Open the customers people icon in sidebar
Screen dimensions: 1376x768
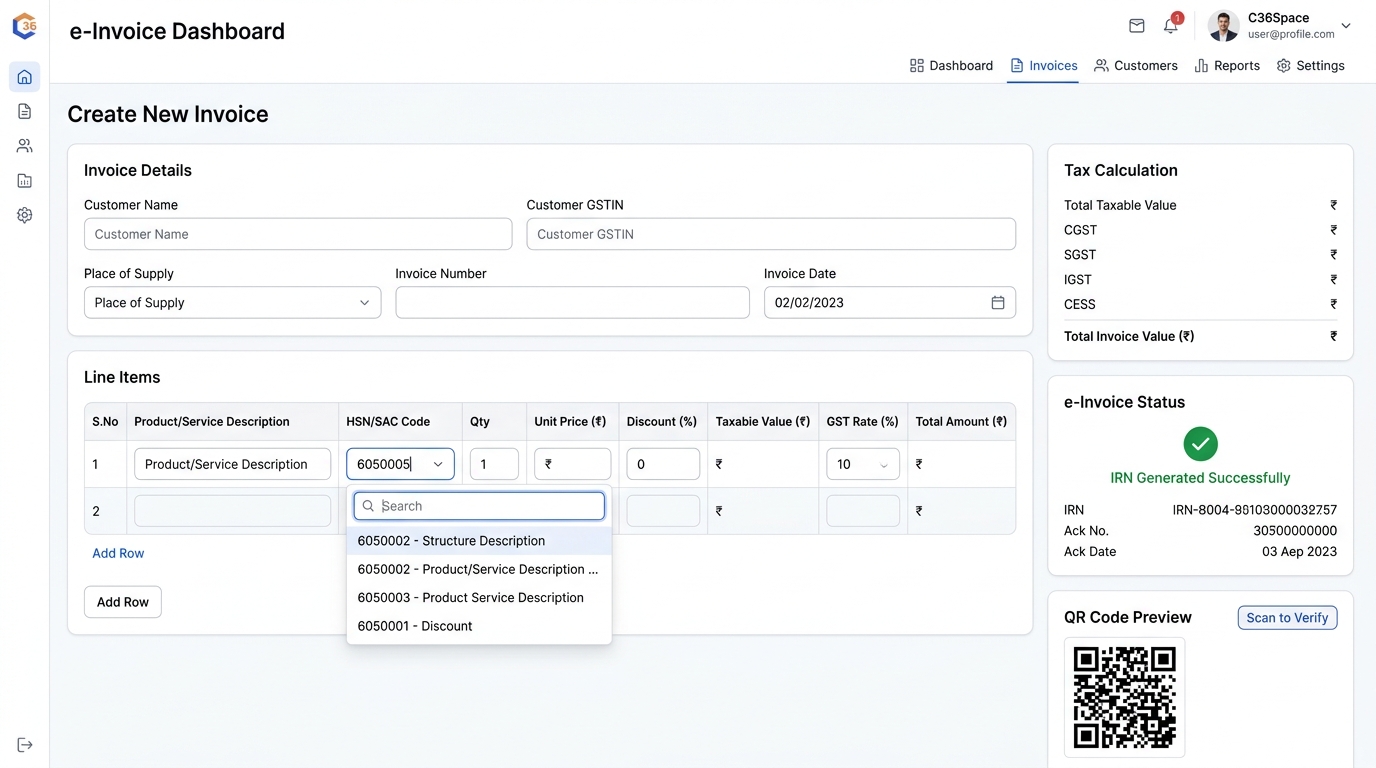click(25, 146)
